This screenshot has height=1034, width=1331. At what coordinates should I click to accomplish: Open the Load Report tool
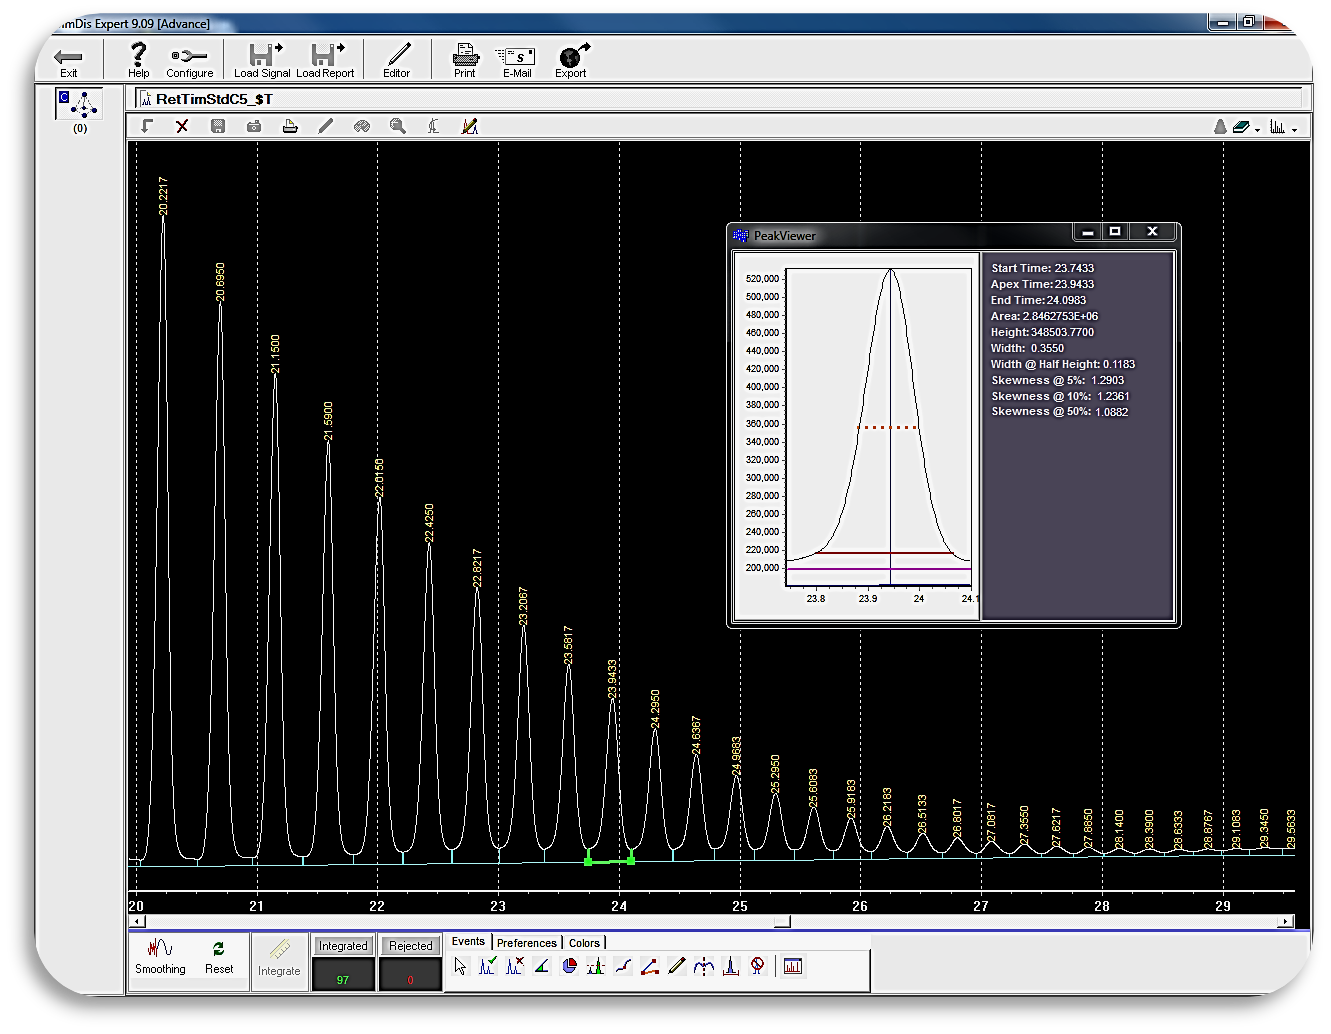[325, 58]
